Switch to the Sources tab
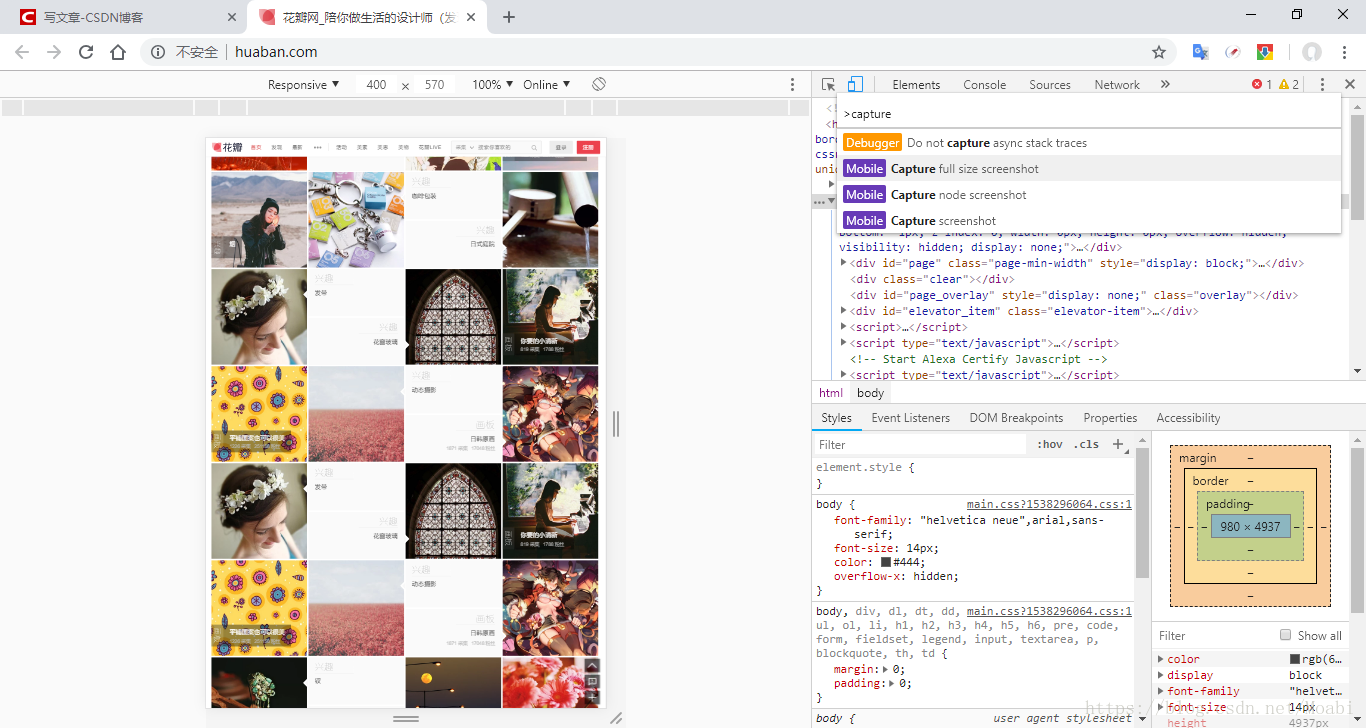This screenshot has height=728, width=1366. (x=1050, y=85)
